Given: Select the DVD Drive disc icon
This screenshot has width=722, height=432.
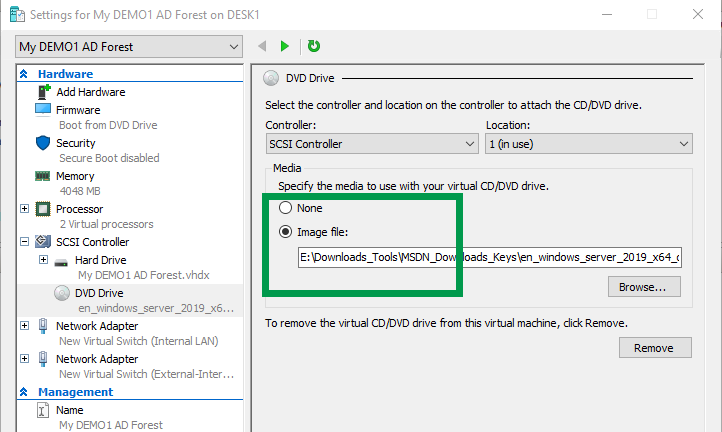Looking at the screenshot, I should click(x=61, y=293).
